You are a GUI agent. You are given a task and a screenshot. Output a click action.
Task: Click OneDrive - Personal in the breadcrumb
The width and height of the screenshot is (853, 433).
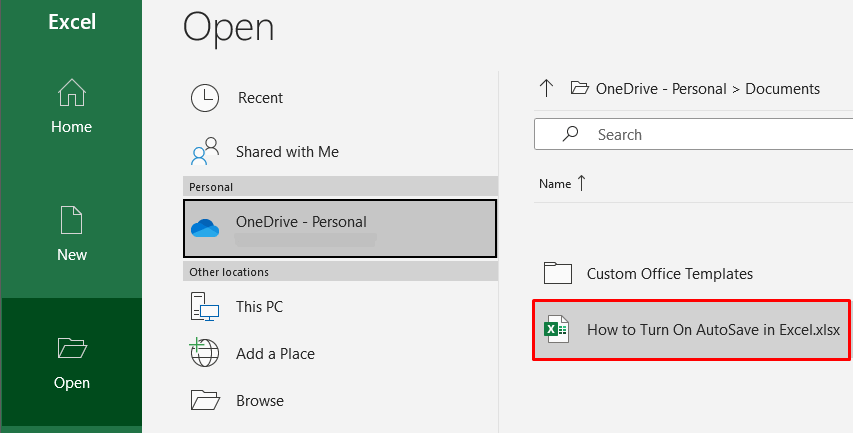click(661, 89)
